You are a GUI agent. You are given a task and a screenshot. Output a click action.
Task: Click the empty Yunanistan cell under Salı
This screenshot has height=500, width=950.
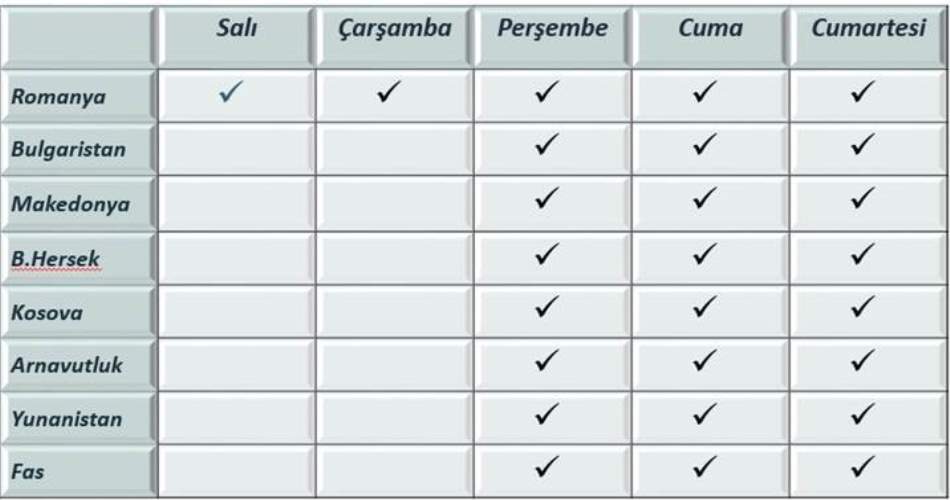[237, 417]
